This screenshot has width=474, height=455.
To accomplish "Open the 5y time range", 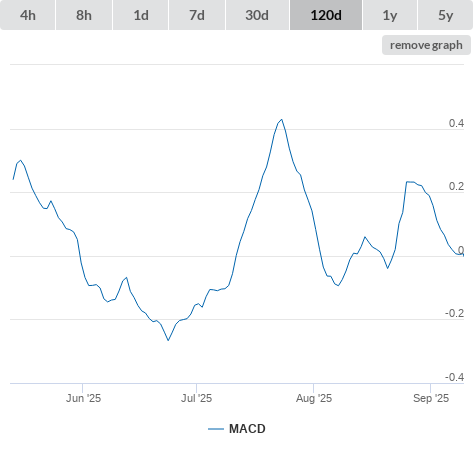I will (x=445, y=15).
